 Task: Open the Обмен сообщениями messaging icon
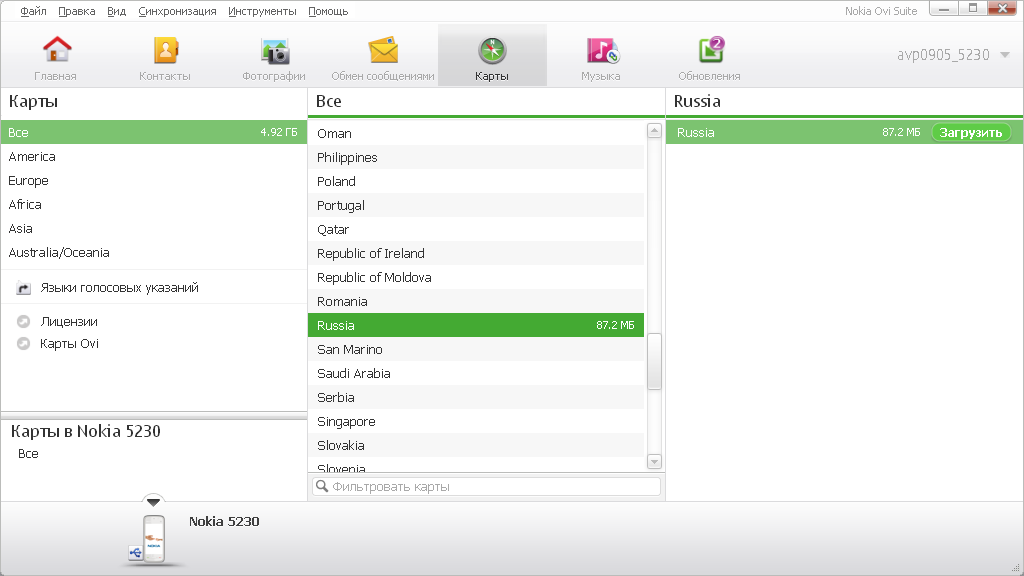(383, 50)
